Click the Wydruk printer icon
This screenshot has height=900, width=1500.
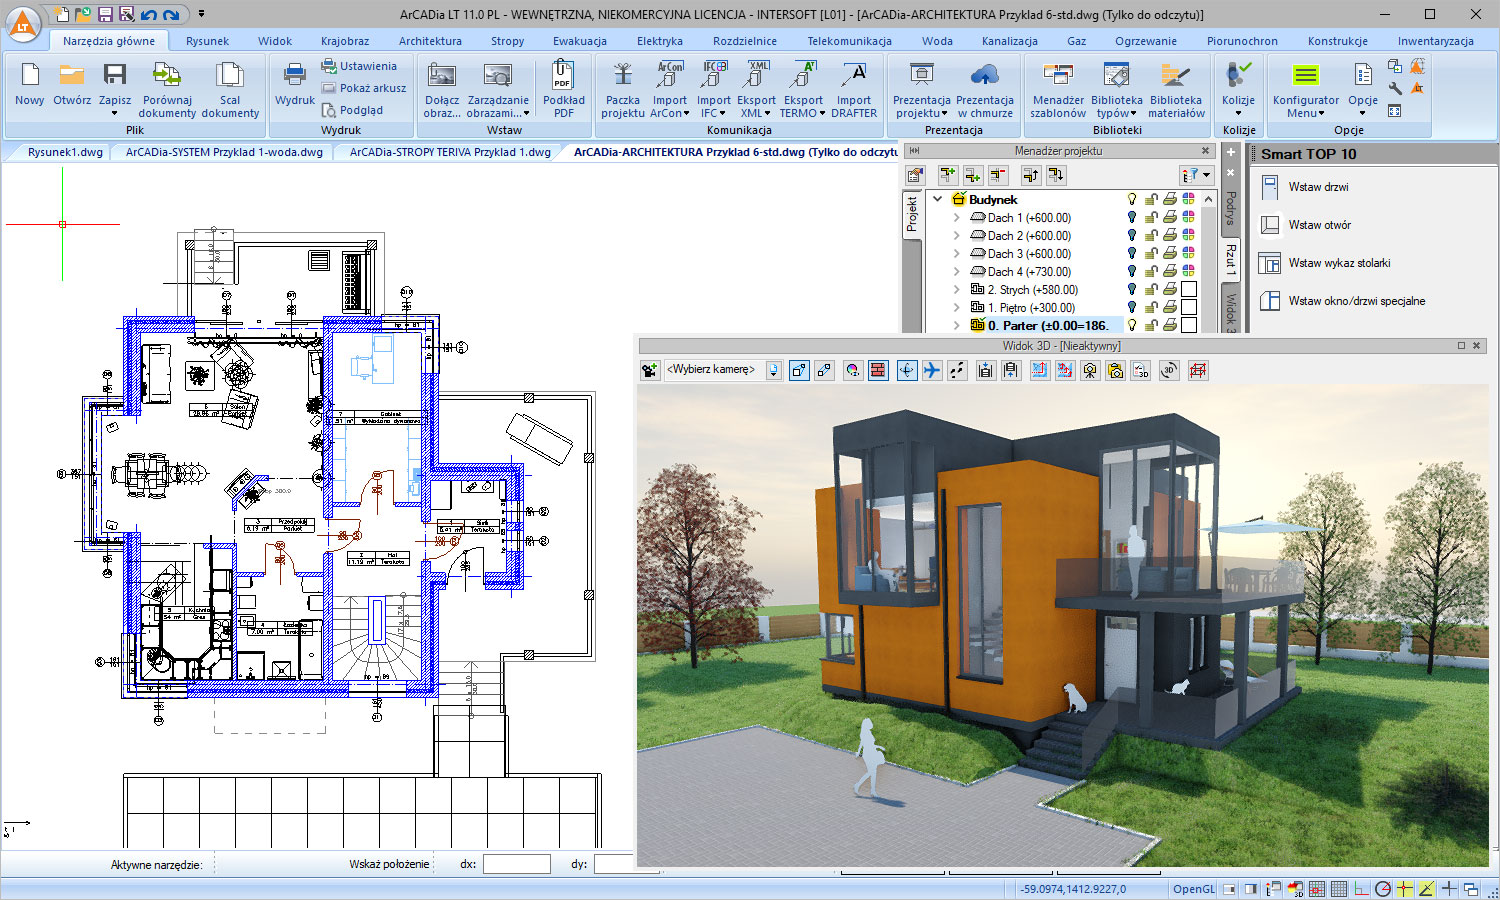[x=294, y=76]
